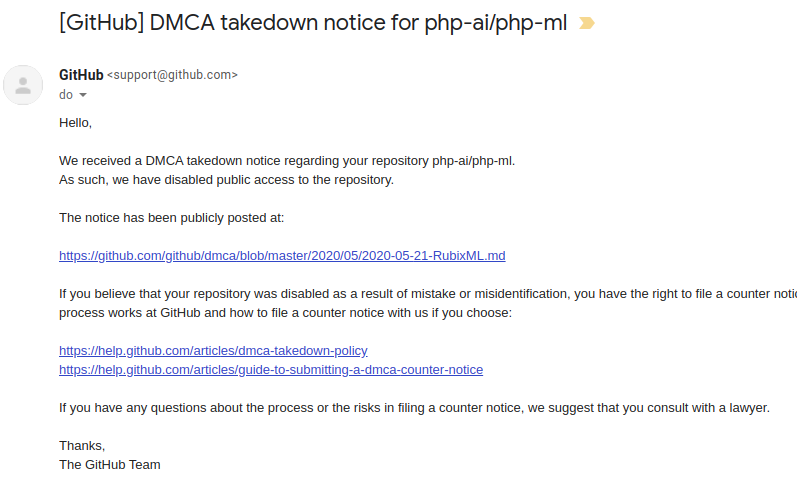
Task: Click the yellow importance marker beside subject
Action: pos(587,23)
